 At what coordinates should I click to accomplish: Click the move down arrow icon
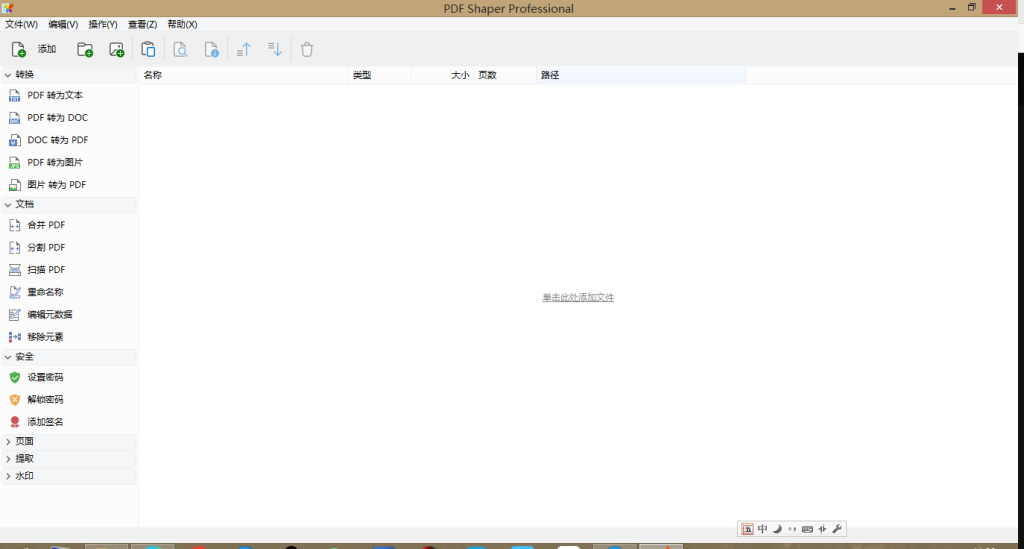(275, 50)
